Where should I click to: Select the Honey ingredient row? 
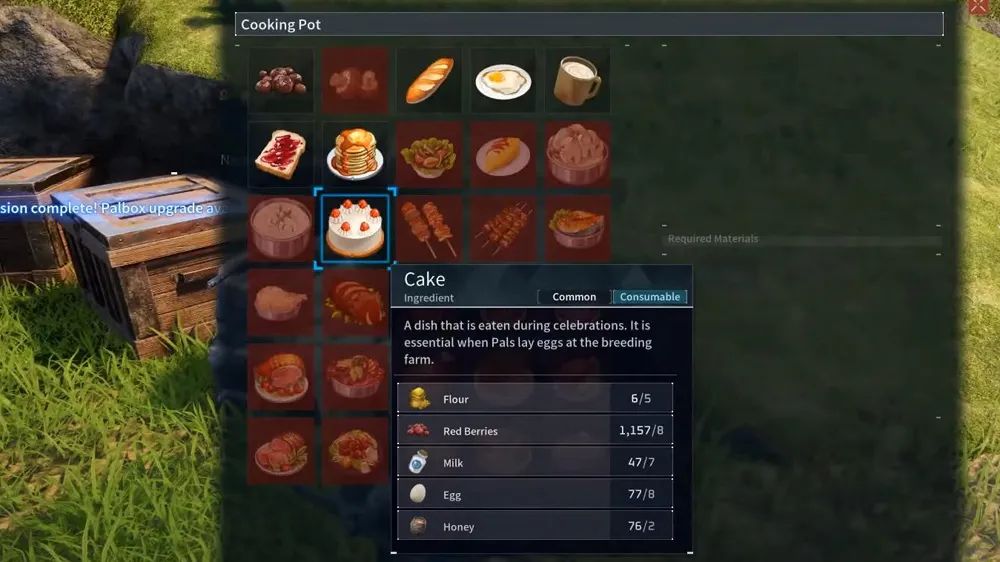(534, 526)
